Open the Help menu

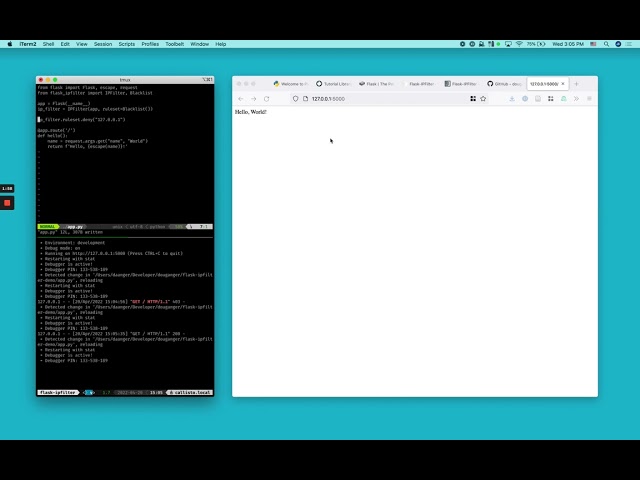click(x=221, y=44)
